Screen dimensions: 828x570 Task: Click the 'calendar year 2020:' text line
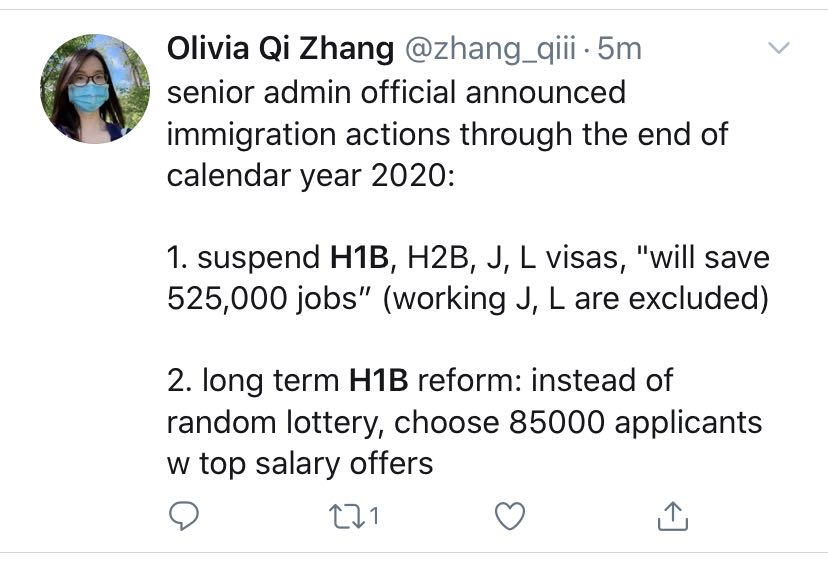point(310,176)
